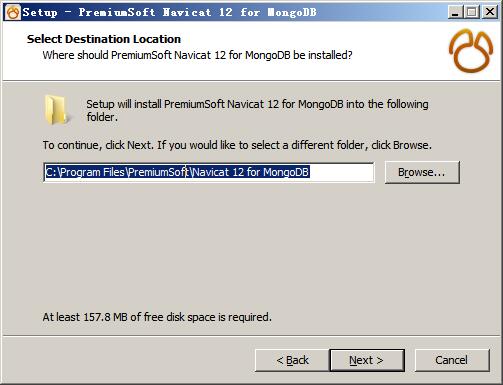503x385 pixels.
Task: Open folder picker with Browse button
Action: [422, 172]
